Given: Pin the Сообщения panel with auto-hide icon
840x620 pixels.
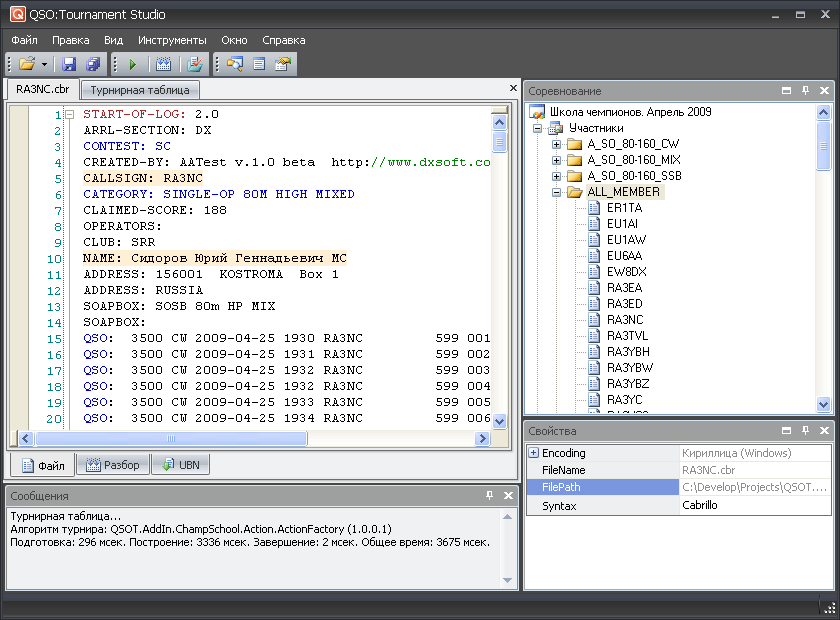Looking at the screenshot, I should pos(489,496).
